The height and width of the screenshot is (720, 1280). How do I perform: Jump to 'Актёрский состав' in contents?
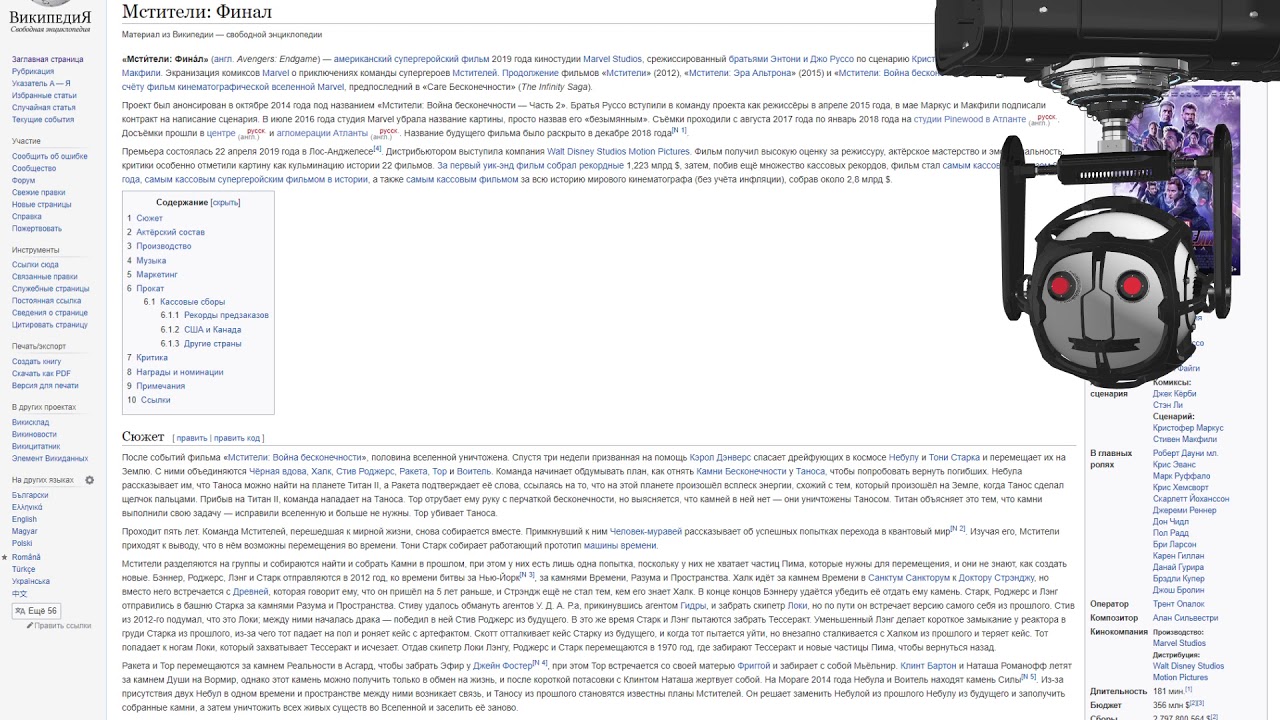click(170, 232)
